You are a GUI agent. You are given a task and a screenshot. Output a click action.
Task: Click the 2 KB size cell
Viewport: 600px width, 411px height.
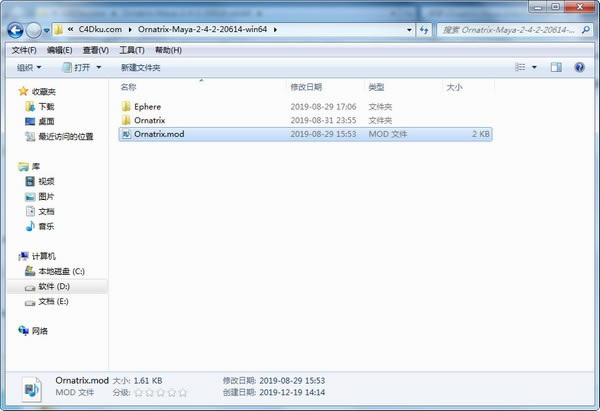point(481,134)
